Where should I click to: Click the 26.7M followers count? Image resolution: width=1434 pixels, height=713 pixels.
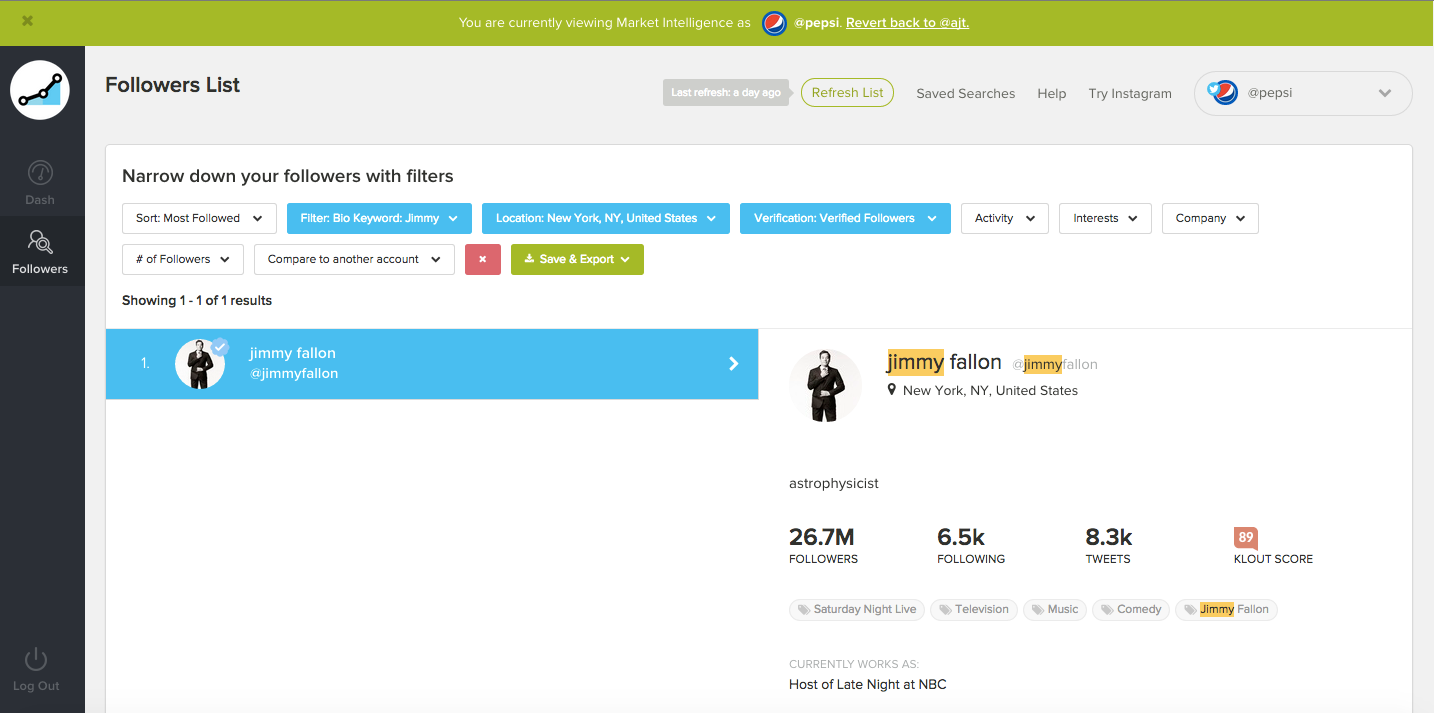click(822, 537)
